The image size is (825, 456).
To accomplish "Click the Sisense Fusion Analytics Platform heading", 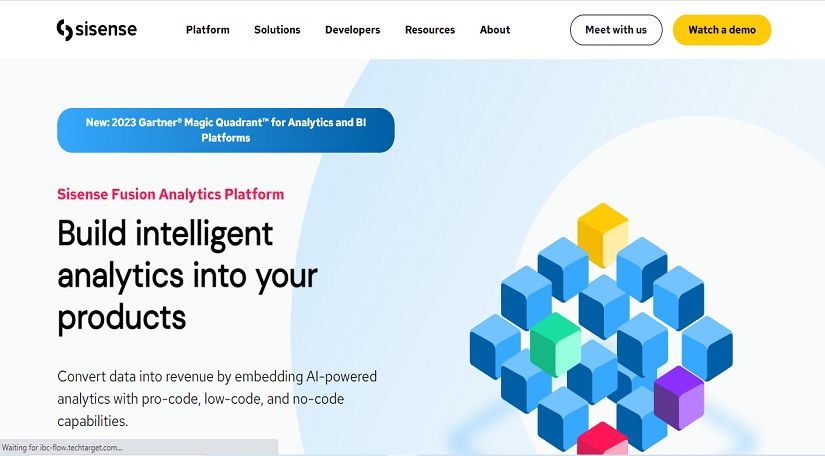I will pyautogui.click(x=170, y=194).
